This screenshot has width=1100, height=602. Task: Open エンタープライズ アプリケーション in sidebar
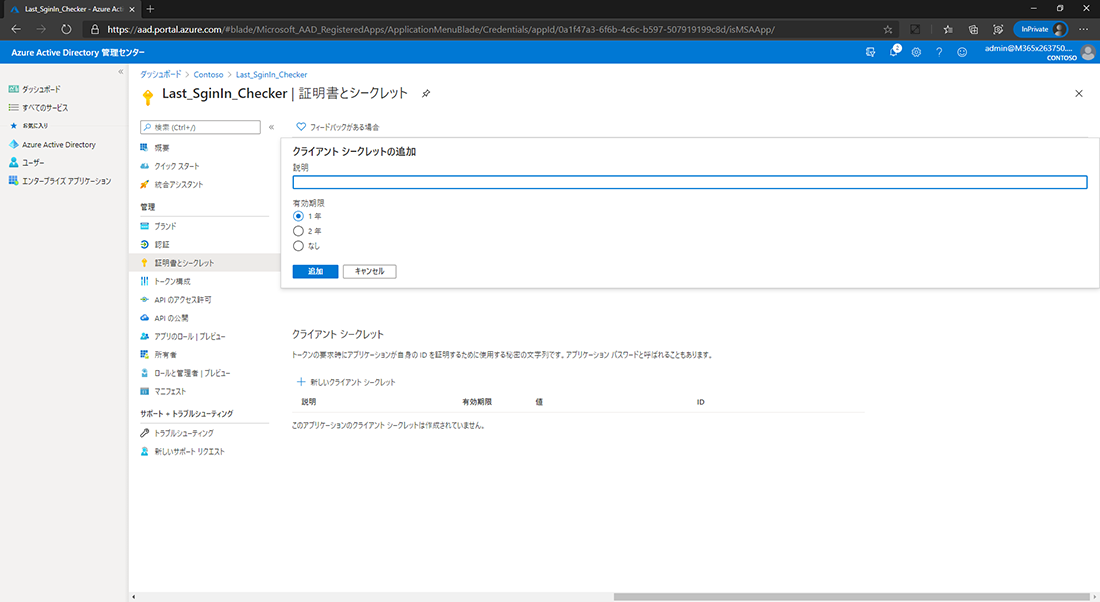pyautogui.click(x=60, y=181)
